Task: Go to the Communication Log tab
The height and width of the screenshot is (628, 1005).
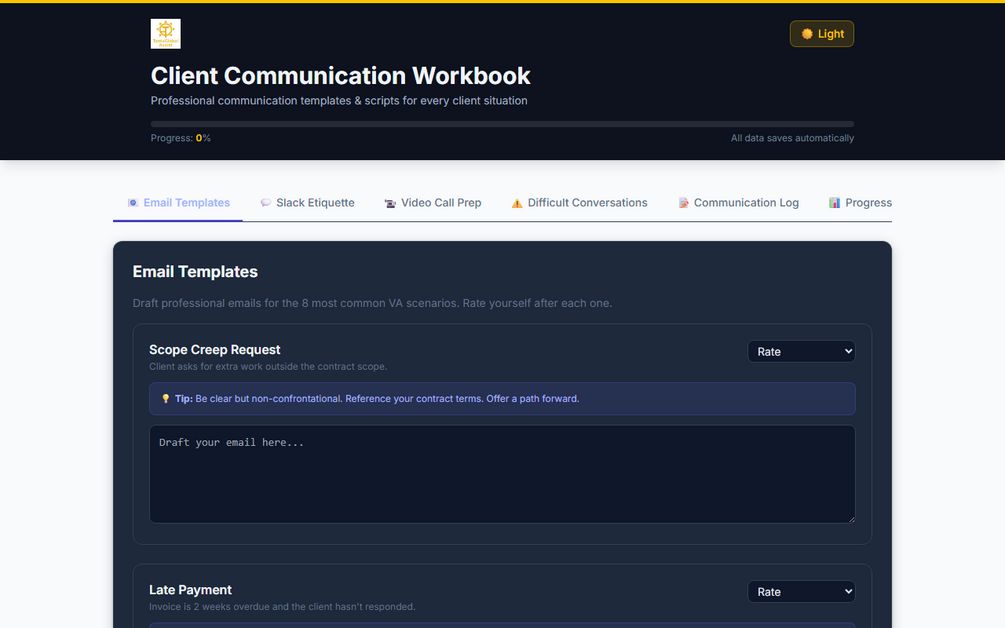Action: pos(738,202)
